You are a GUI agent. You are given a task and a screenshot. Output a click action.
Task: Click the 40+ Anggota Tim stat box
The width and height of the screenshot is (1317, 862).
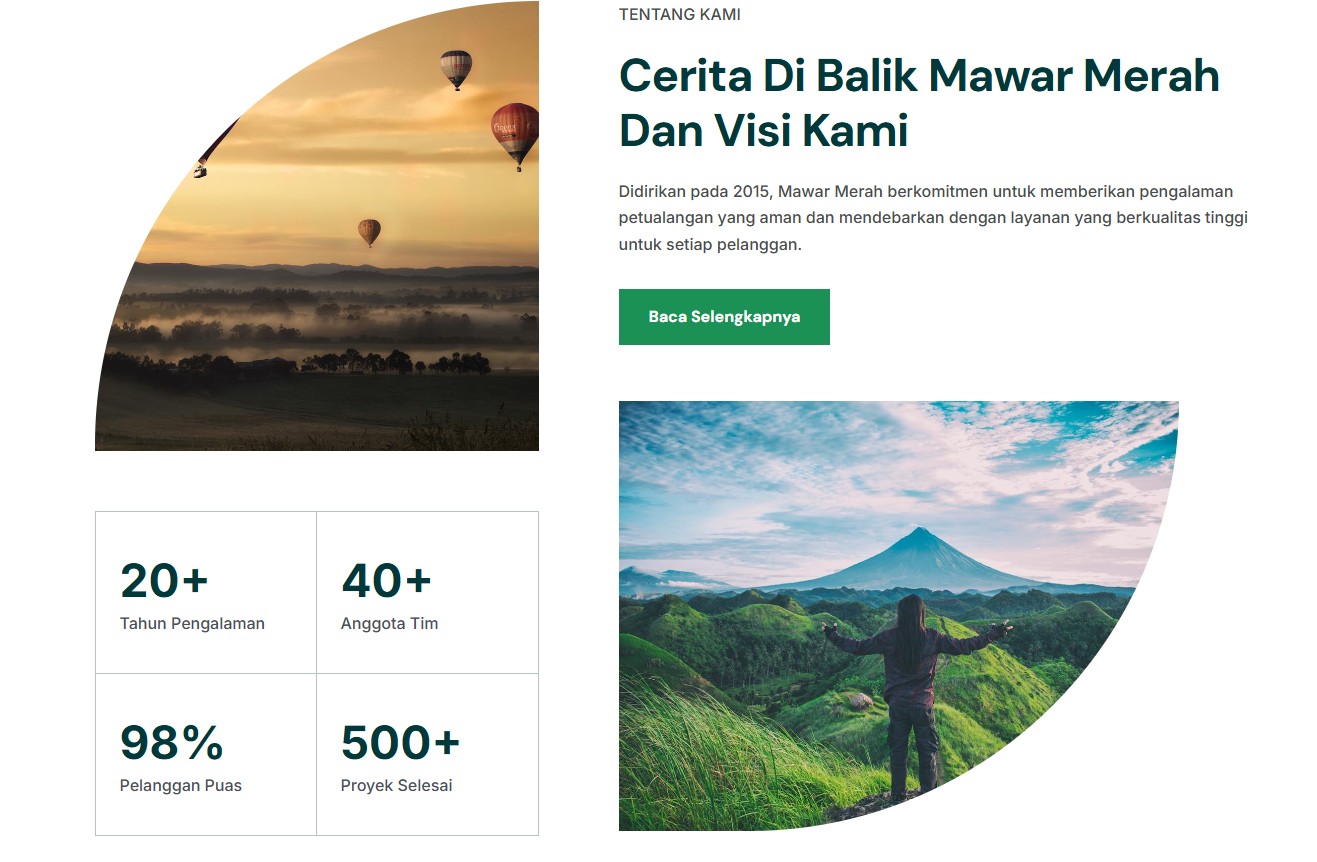pos(428,592)
